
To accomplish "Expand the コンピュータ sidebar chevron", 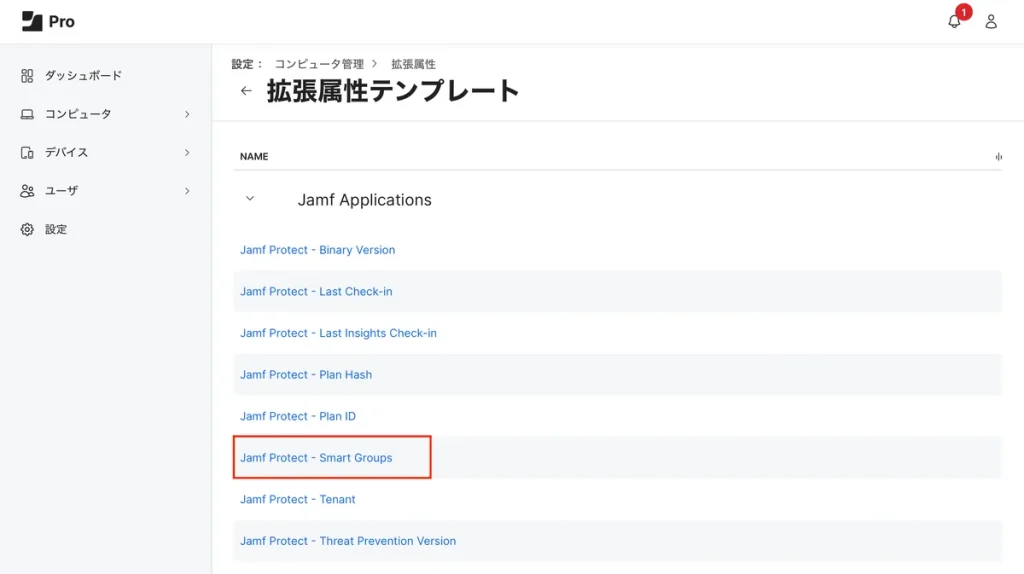I will (187, 114).
